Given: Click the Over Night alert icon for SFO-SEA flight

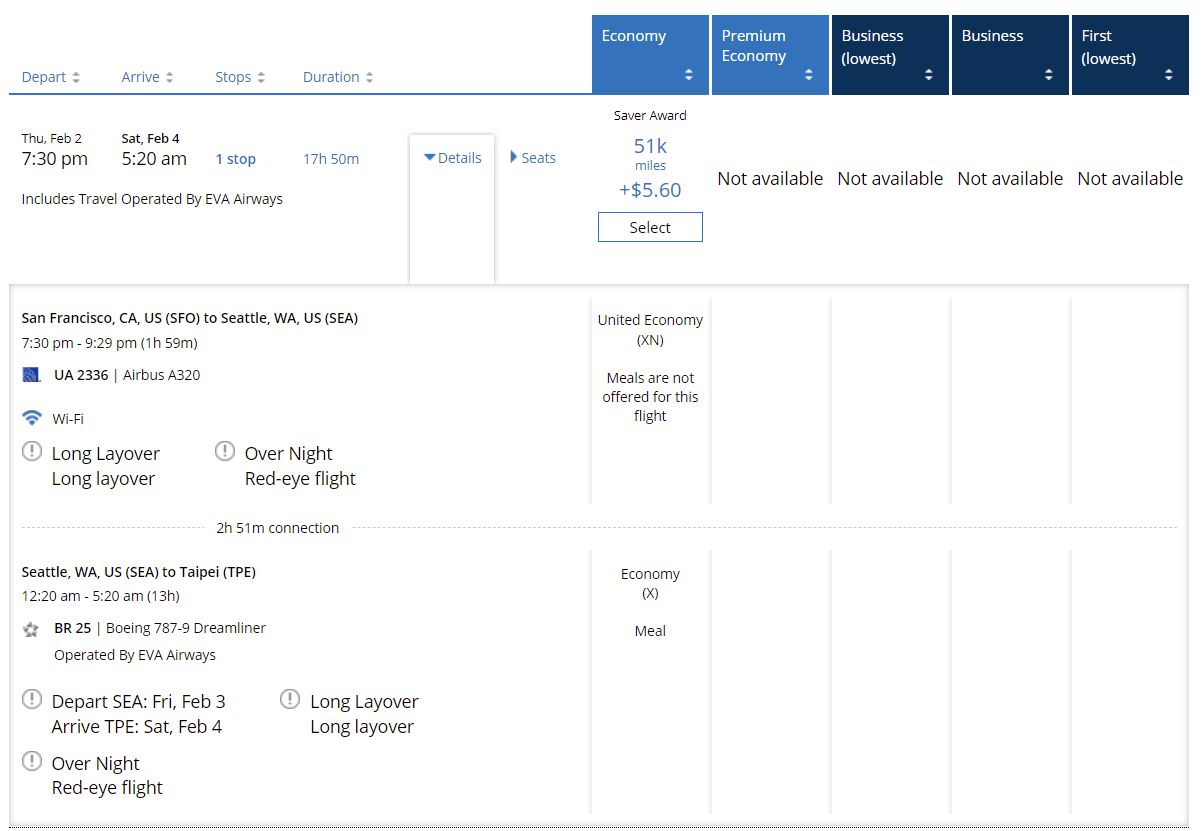Looking at the screenshot, I should click(225, 452).
